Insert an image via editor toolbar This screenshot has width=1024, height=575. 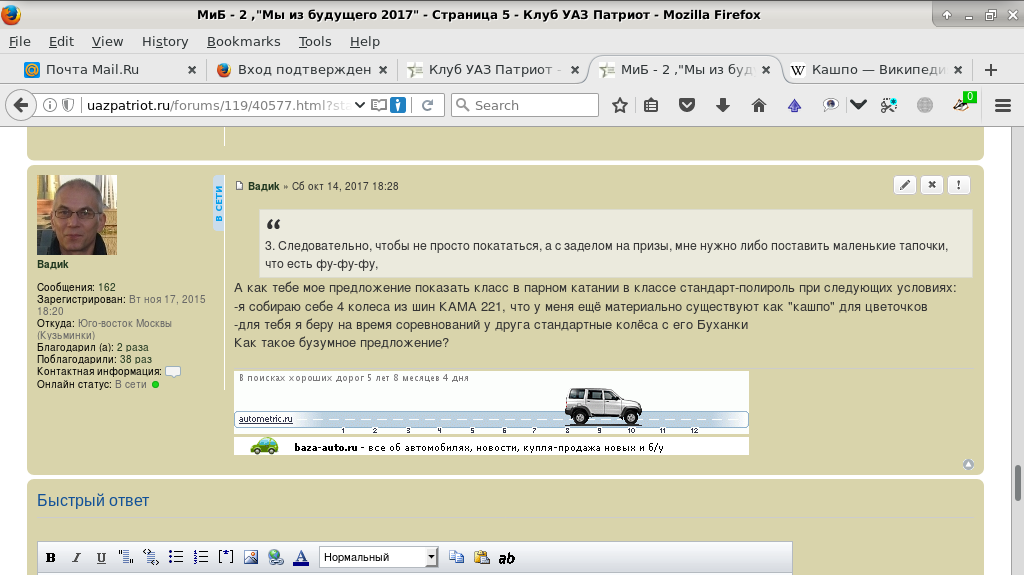(x=251, y=558)
